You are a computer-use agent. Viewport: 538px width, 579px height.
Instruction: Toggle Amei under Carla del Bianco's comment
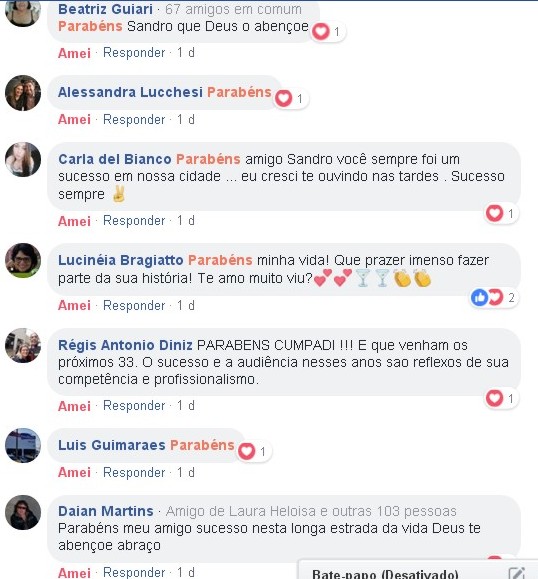[x=74, y=221]
